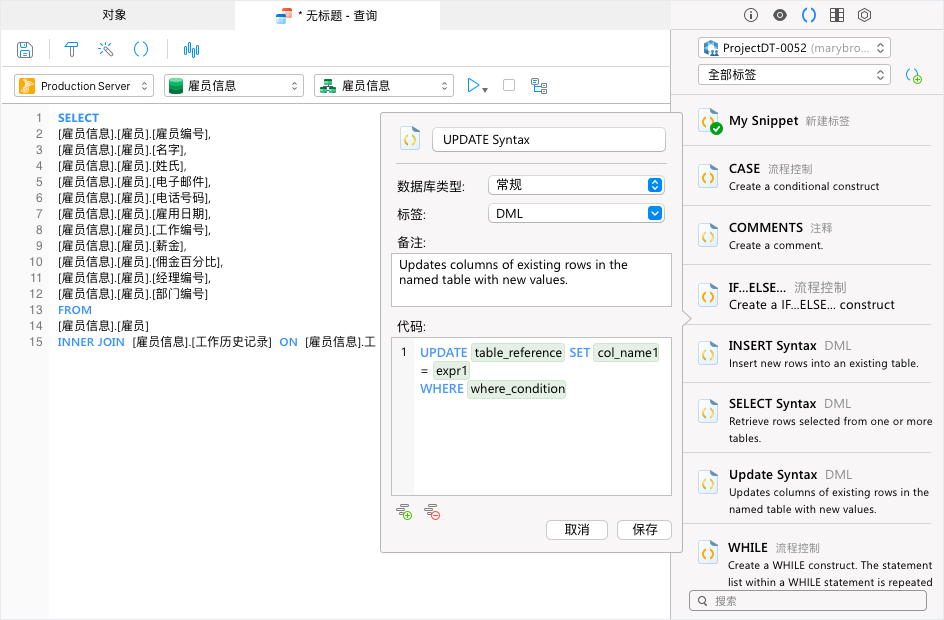Click the SELECT Syntax snippet file icon
This screenshot has width=944, height=620.
point(709,412)
